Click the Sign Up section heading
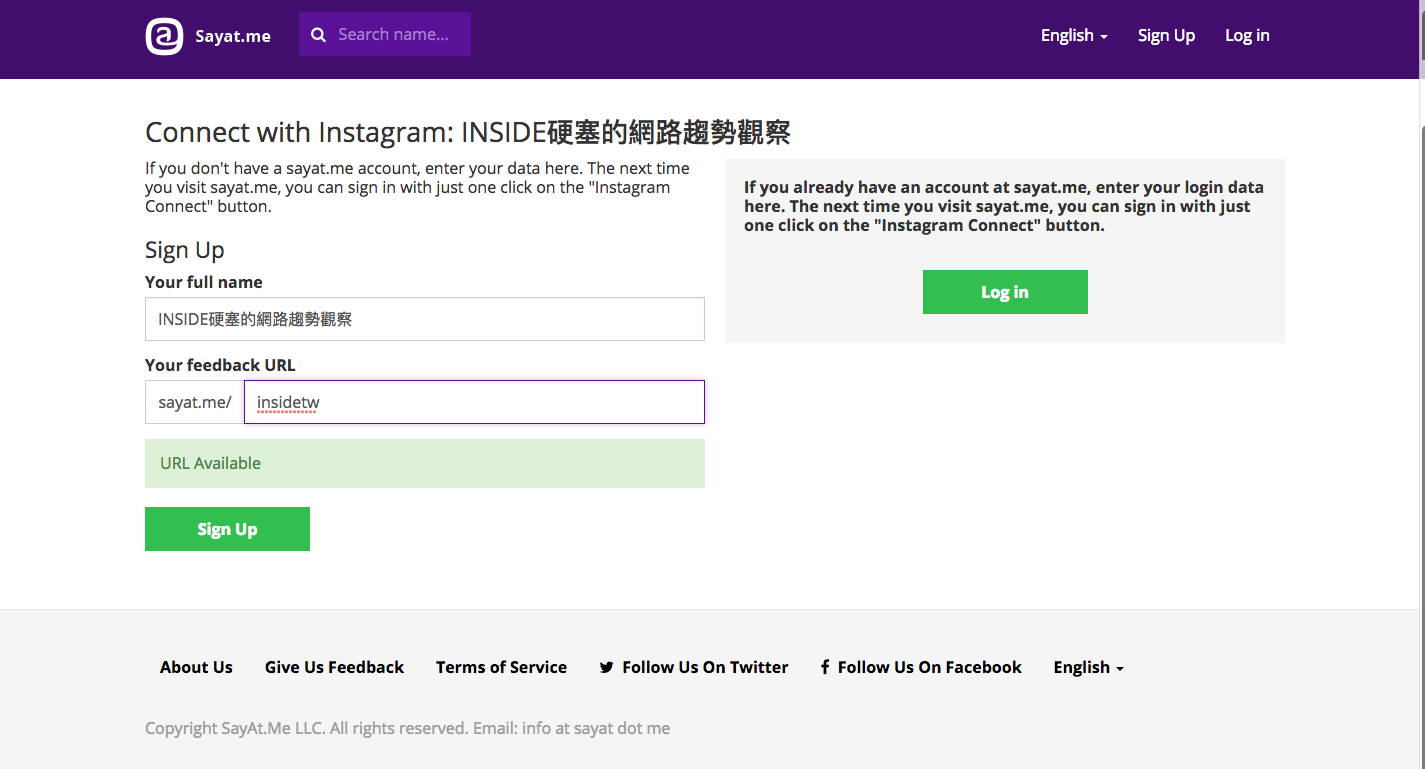 185,249
